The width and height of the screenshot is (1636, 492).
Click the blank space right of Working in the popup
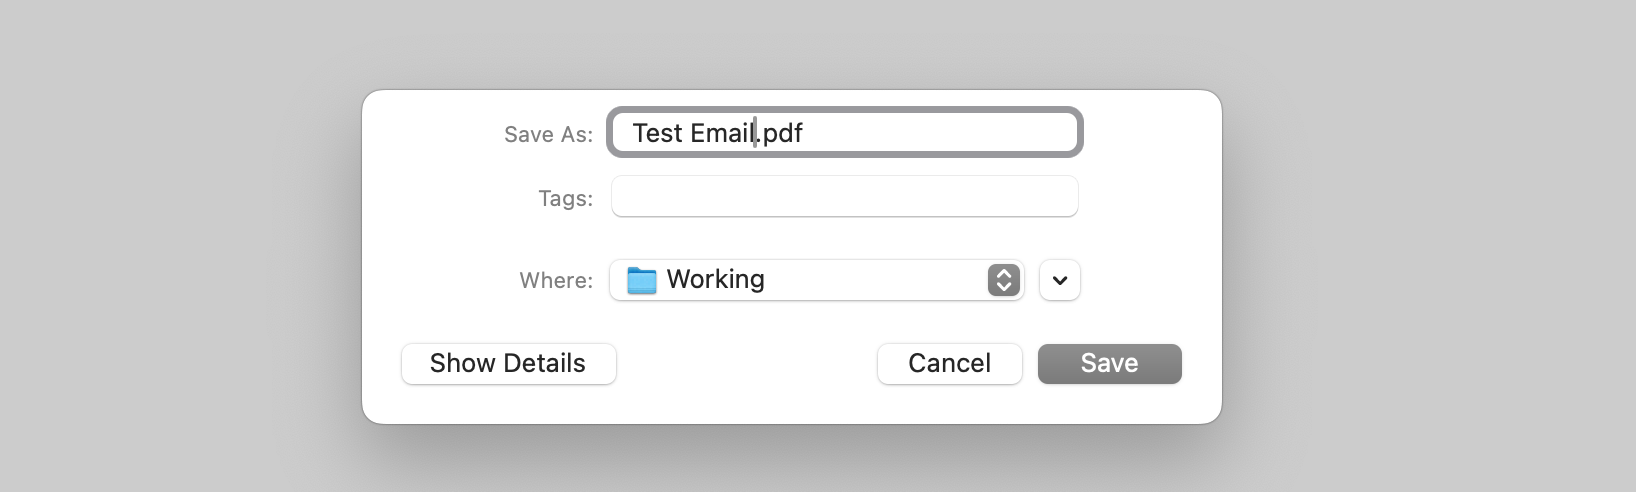click(875, 280)
